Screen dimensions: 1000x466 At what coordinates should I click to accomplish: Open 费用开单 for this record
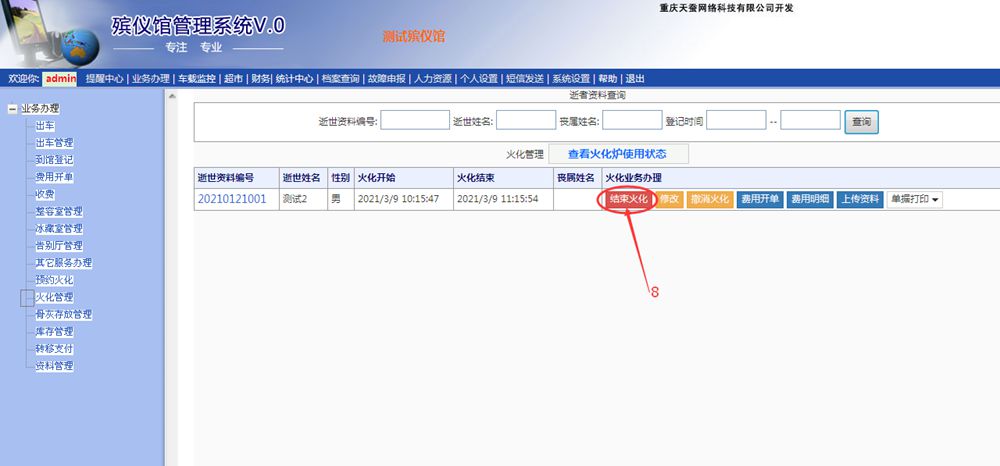pyautogui.click(x=759, y=199)
